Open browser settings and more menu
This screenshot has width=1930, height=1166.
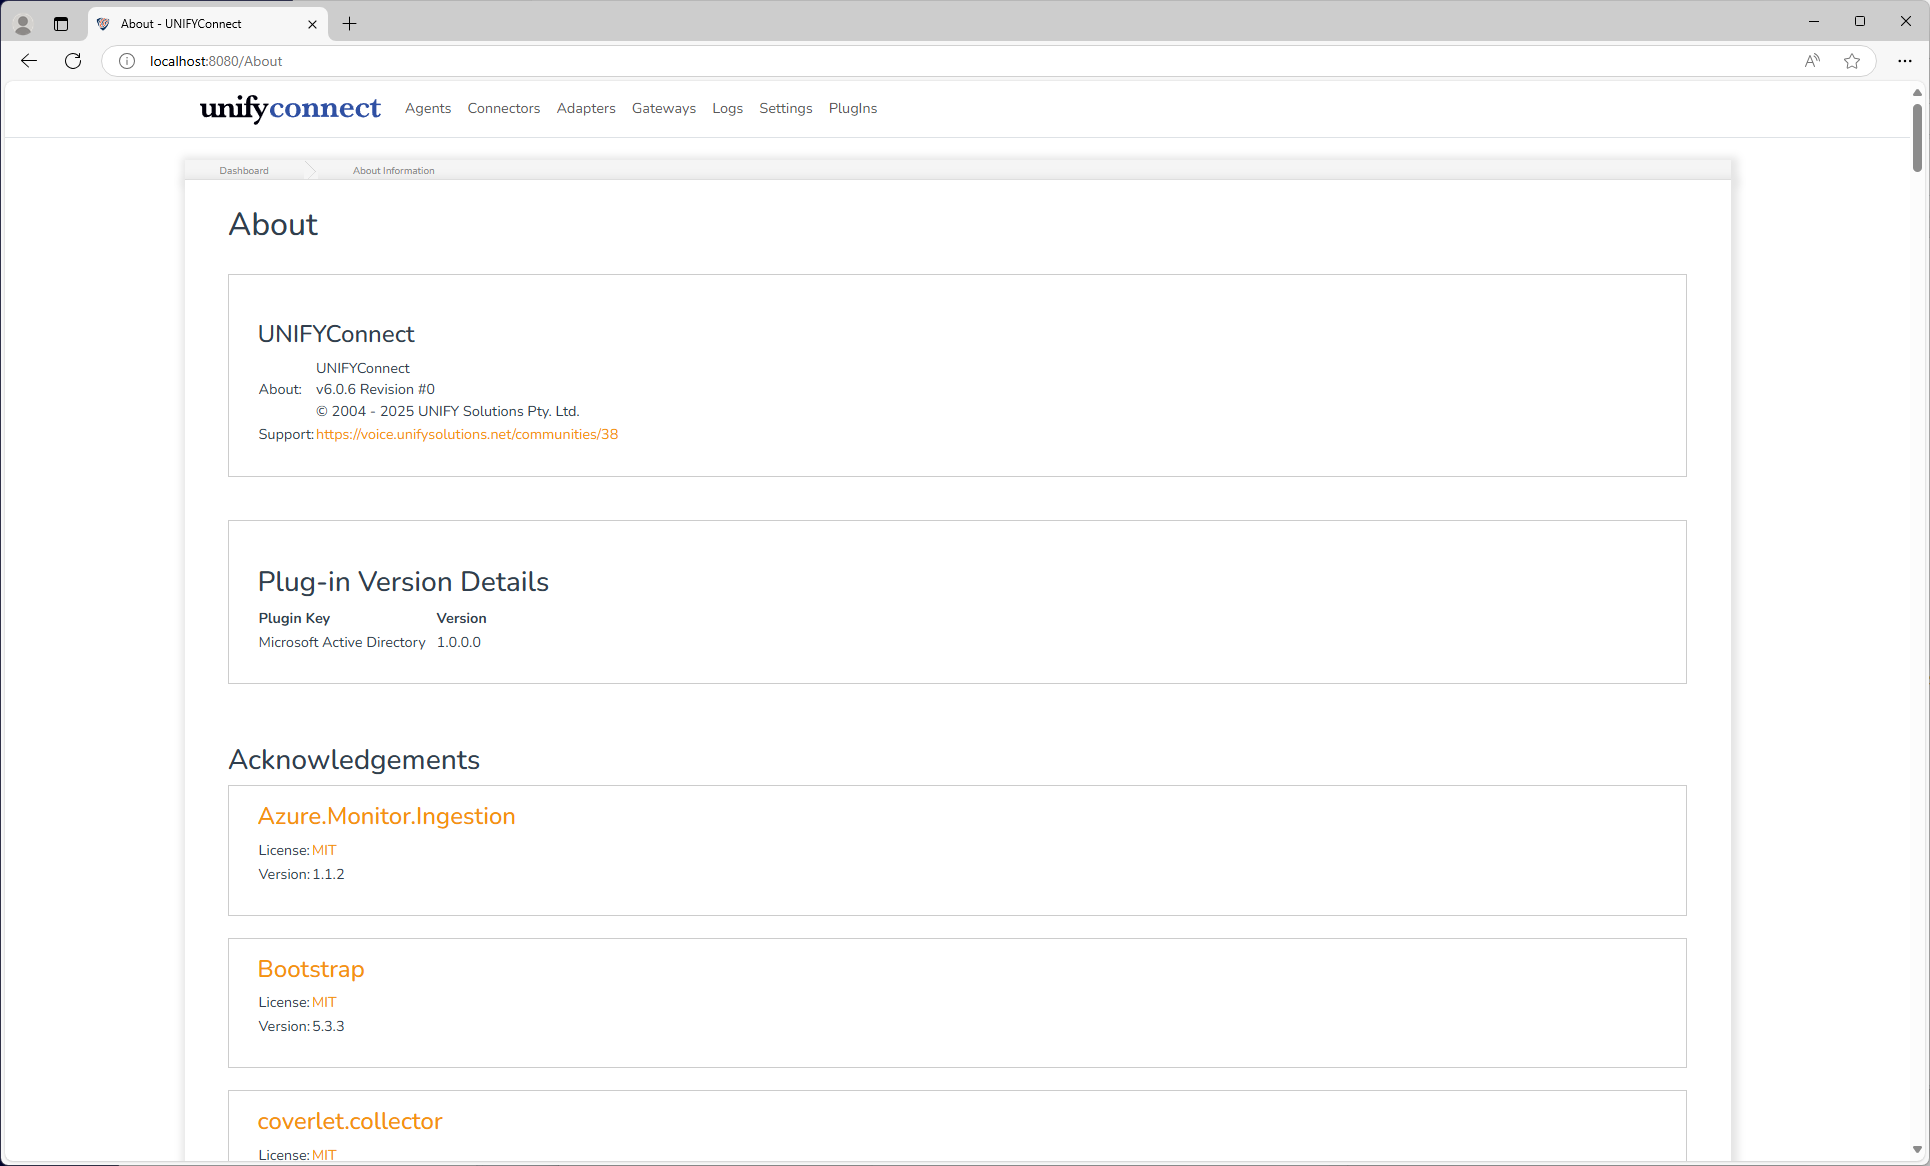click(1905, 61)
